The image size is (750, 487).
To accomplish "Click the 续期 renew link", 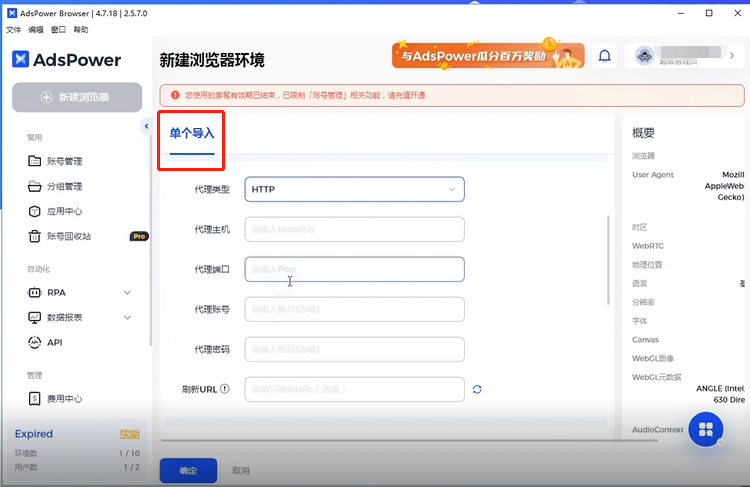I will click(x=129, y=434).
